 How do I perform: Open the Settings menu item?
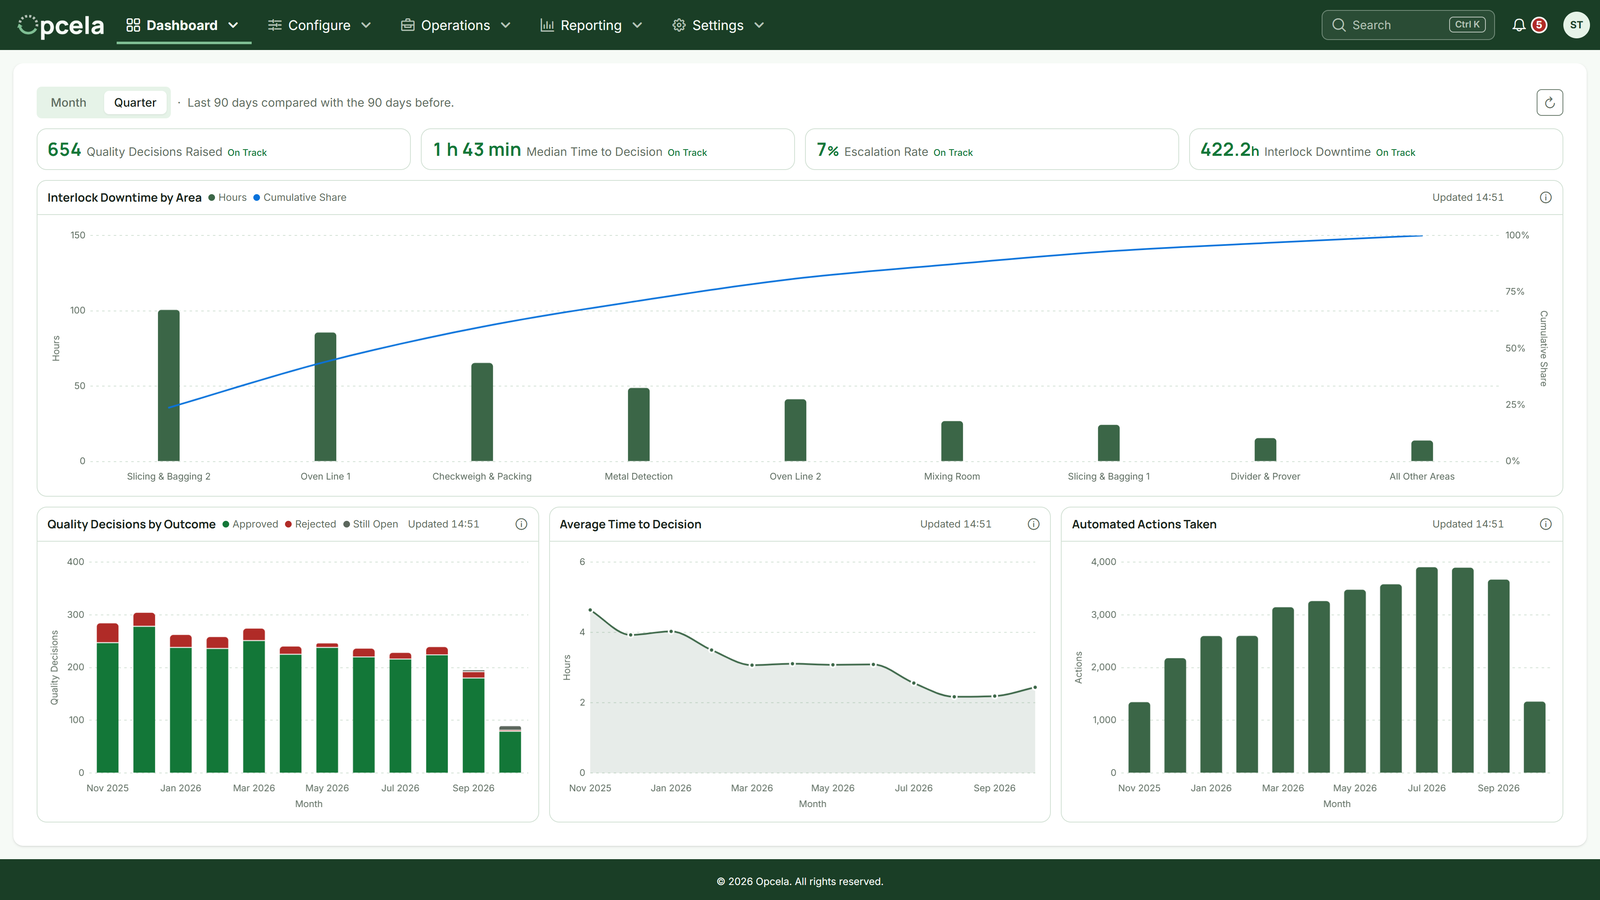pyautogui.click(x=718, y=25)
